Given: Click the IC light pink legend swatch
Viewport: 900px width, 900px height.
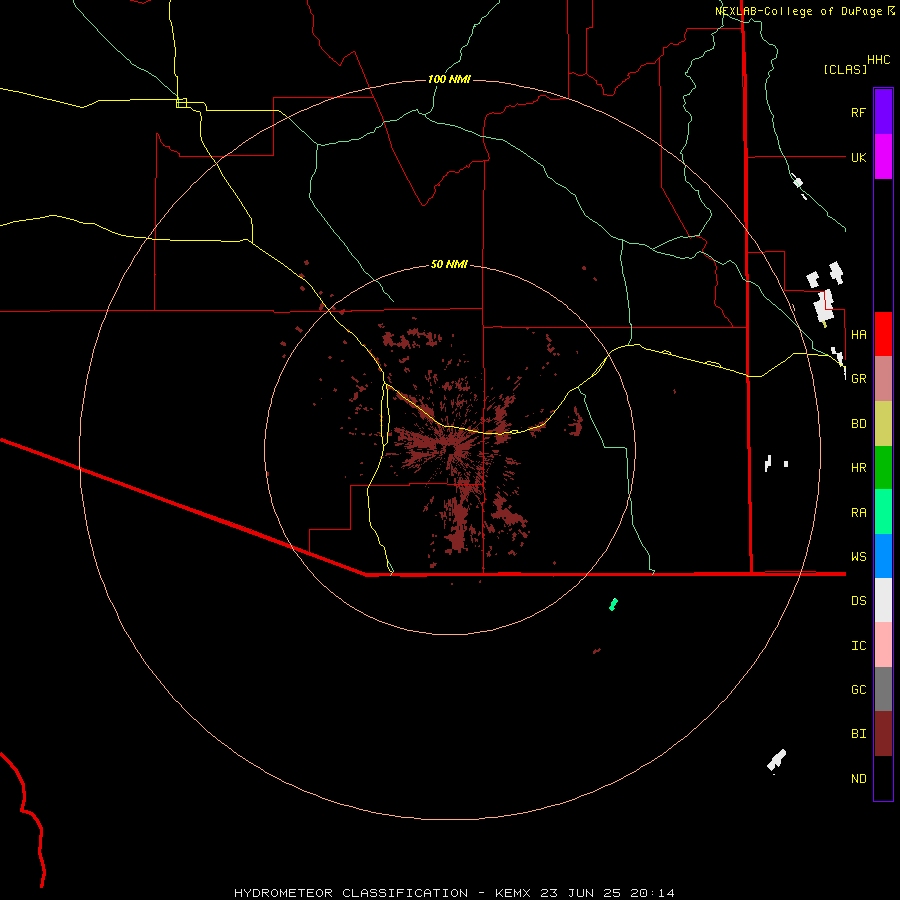Looking at the screenshot, I should (883, 645).
